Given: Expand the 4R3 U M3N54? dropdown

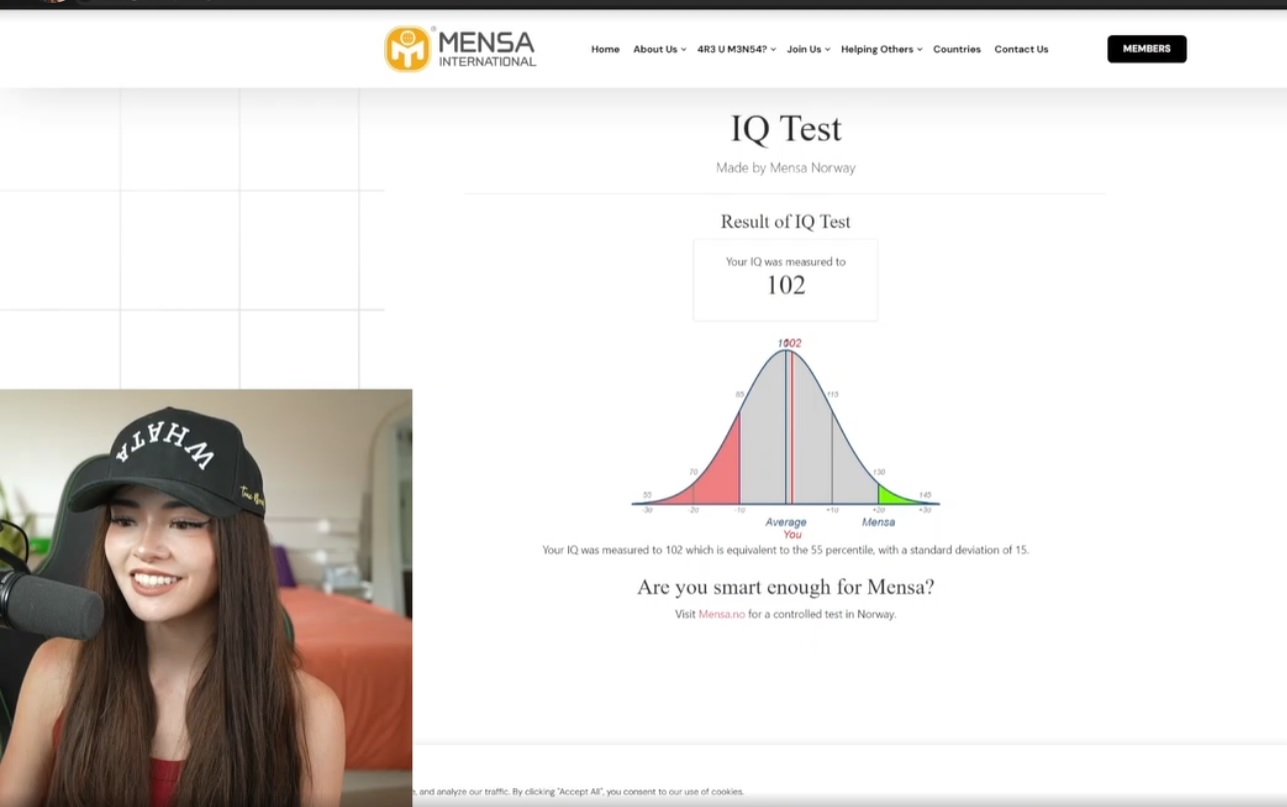Looking at the screenshot, I should coord(736,49).
